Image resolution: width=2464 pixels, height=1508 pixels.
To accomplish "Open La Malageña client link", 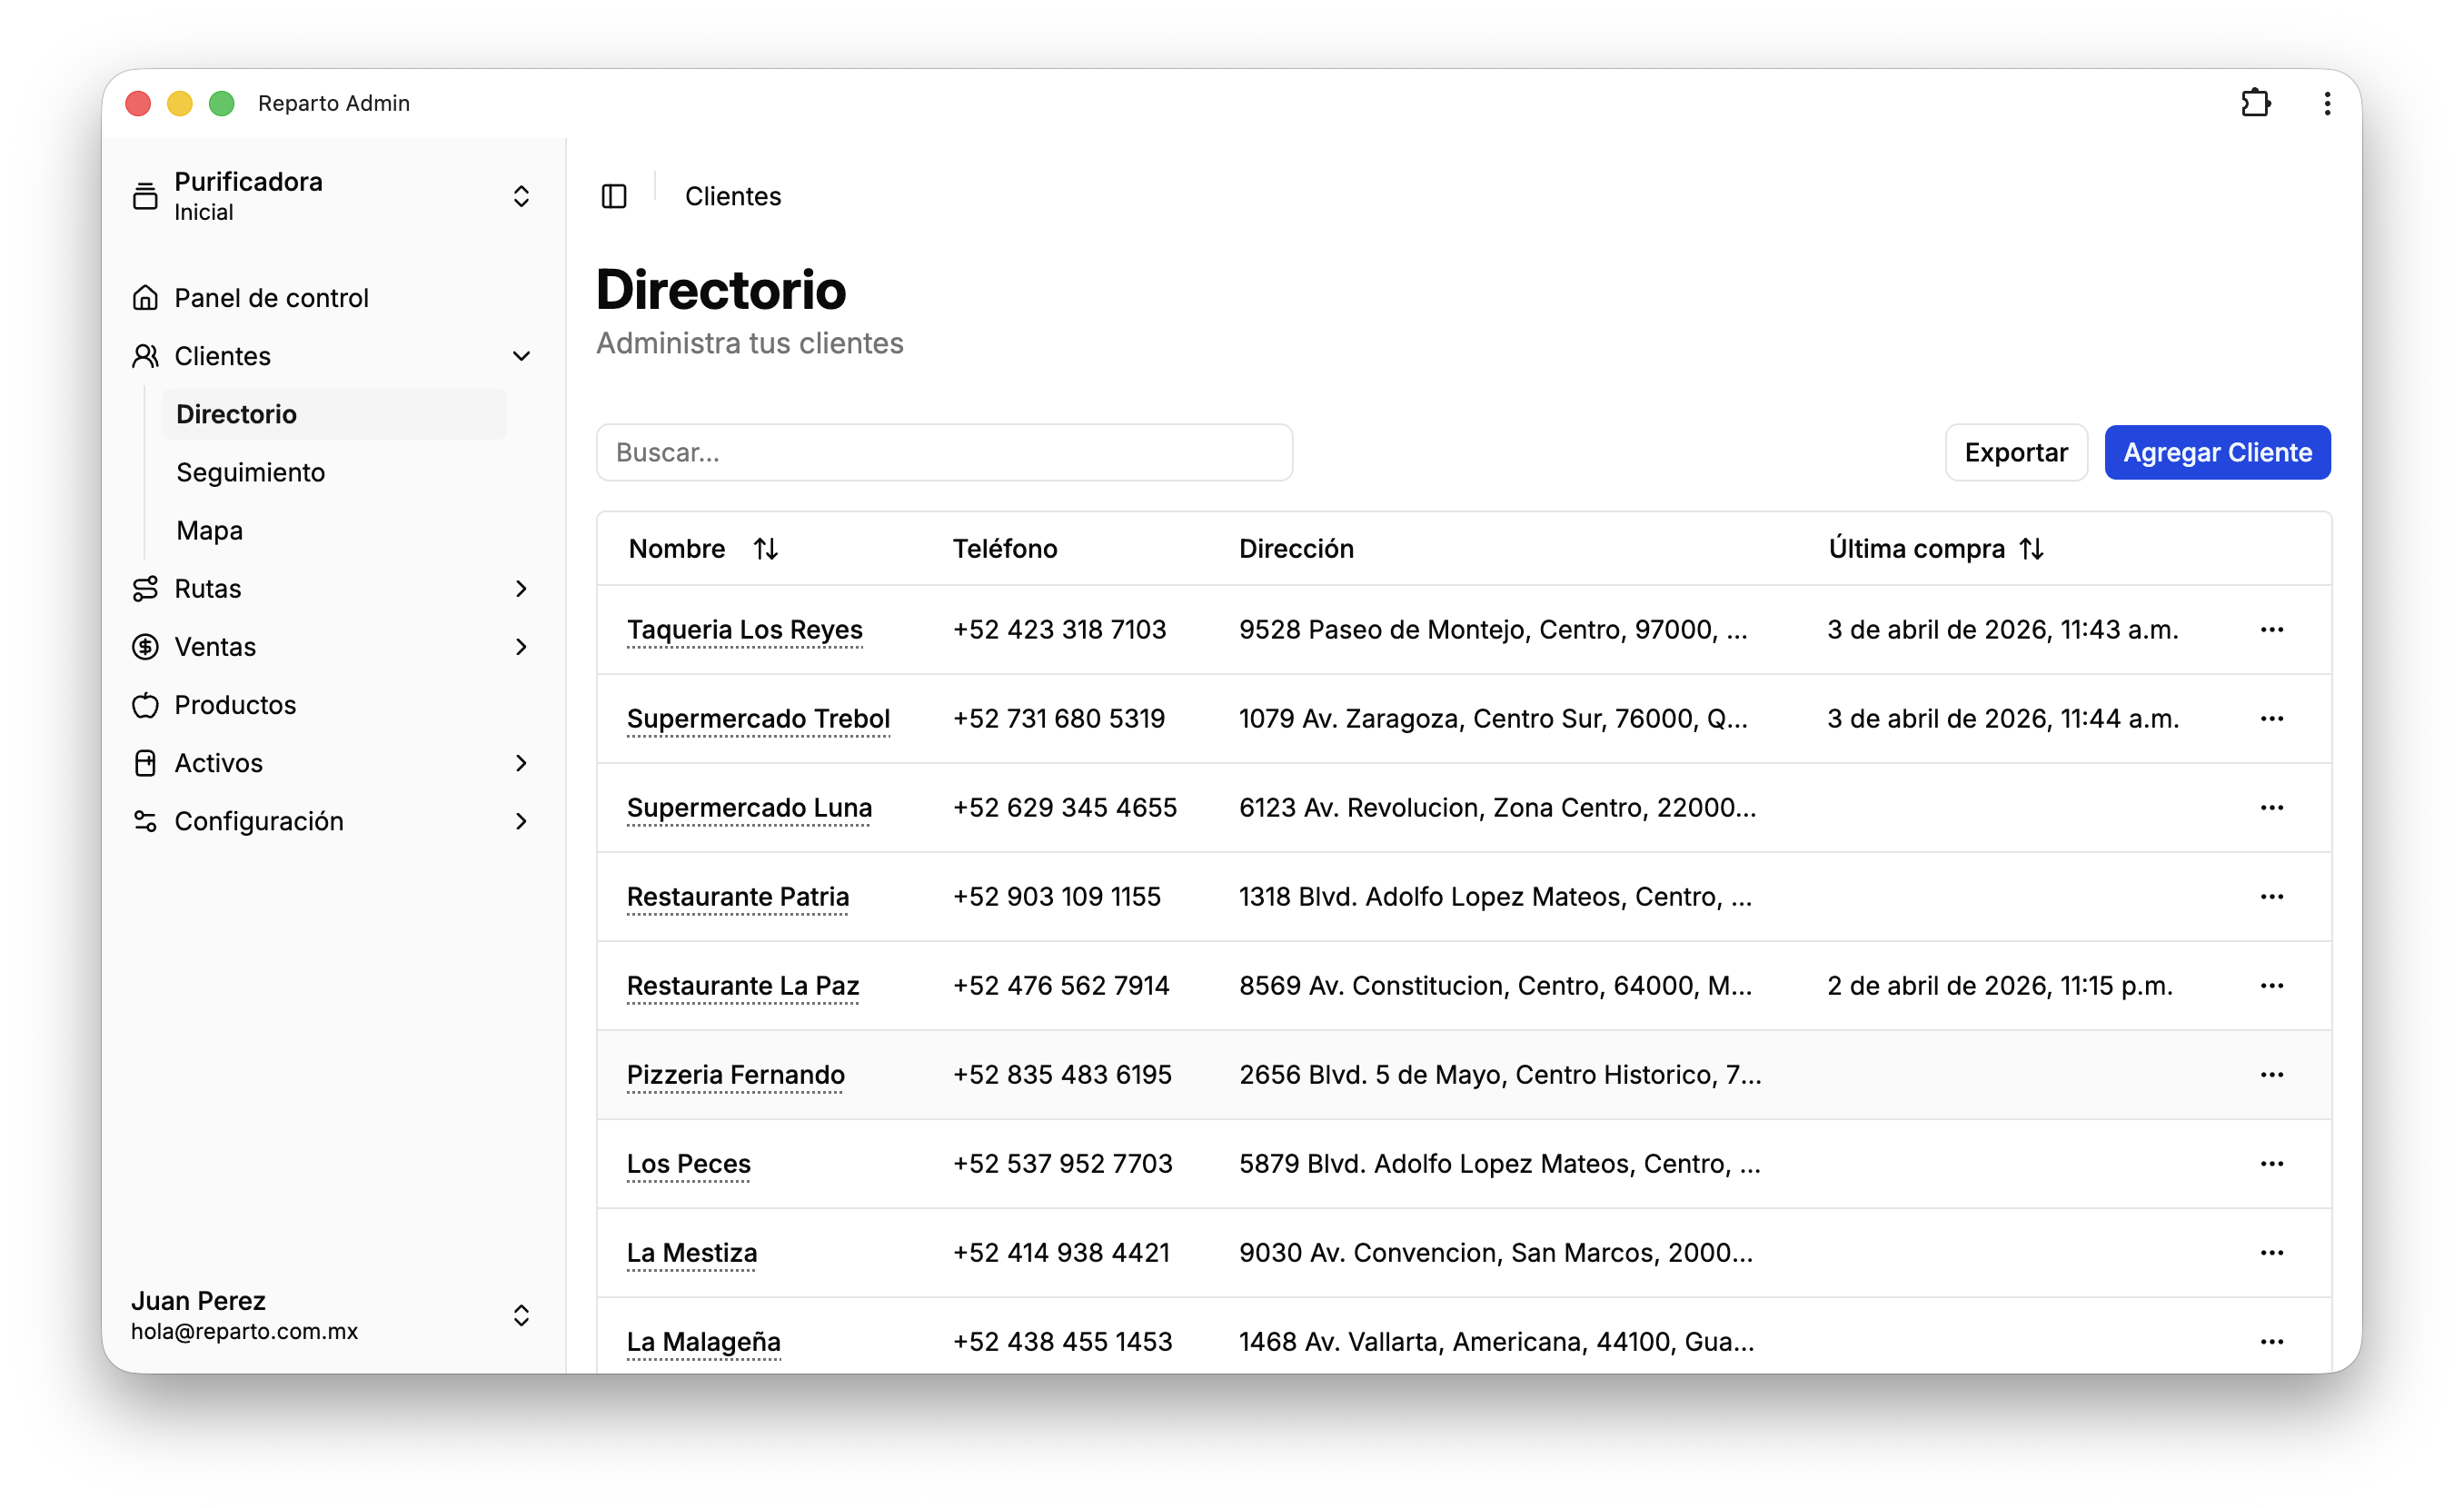I will tap(704, 1342).
